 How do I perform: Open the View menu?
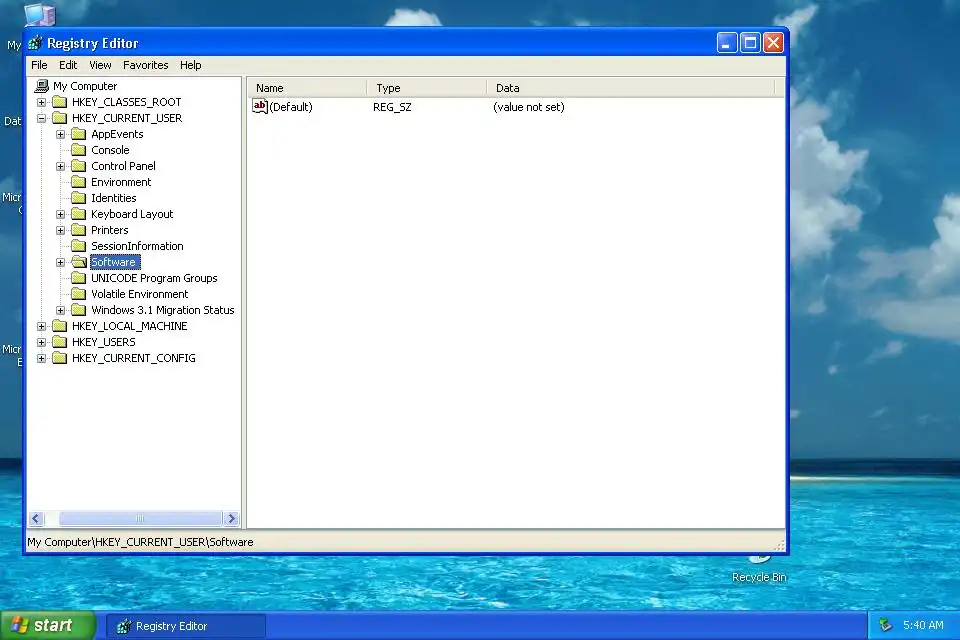pyautogui.click(x=100, y=65)
